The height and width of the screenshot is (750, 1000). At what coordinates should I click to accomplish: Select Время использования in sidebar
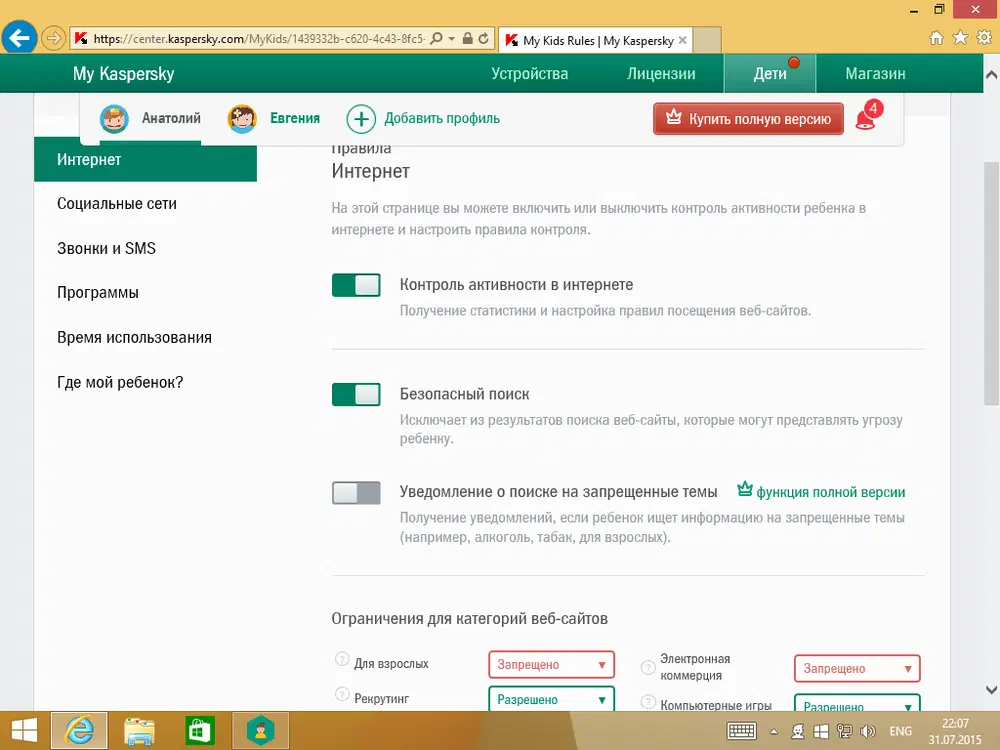click(x=134, y=337)
